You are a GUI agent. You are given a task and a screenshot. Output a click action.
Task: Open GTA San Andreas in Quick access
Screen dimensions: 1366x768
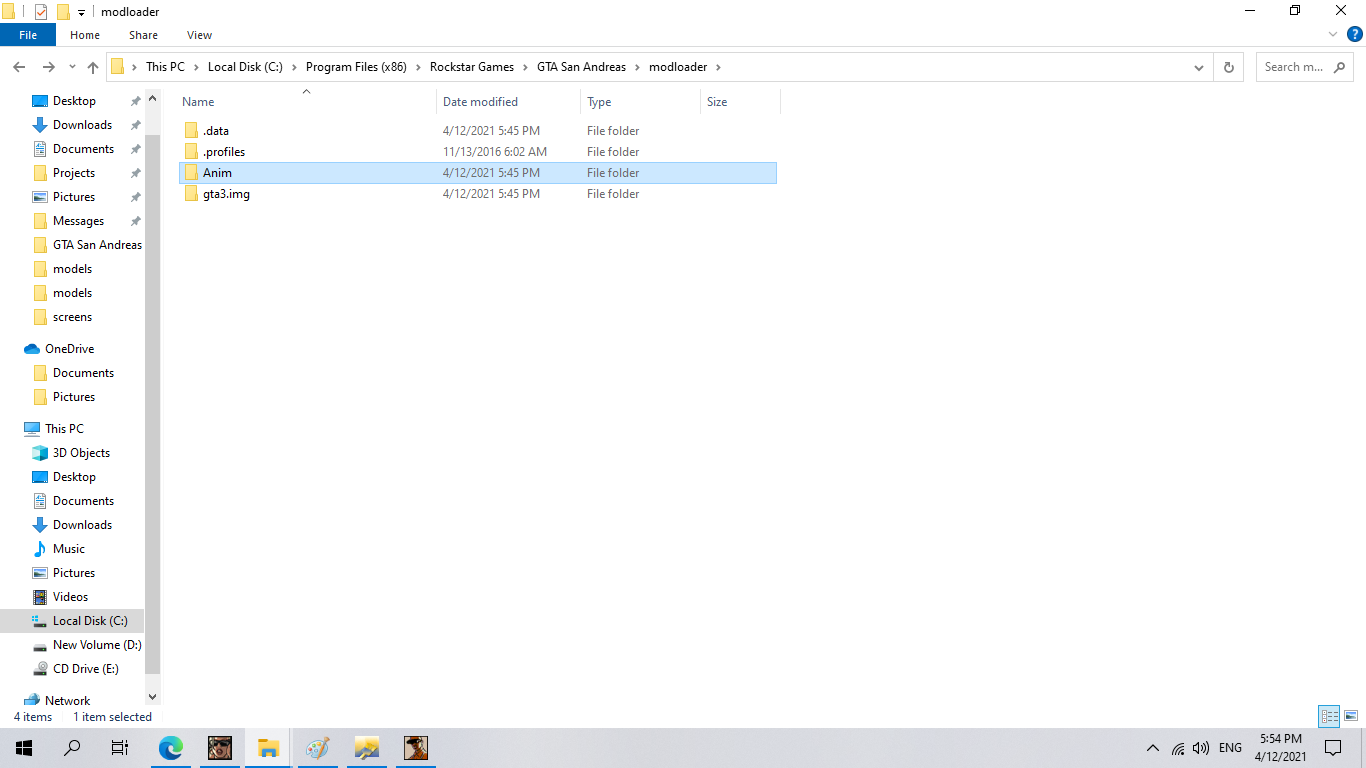[x=97, y=245]
